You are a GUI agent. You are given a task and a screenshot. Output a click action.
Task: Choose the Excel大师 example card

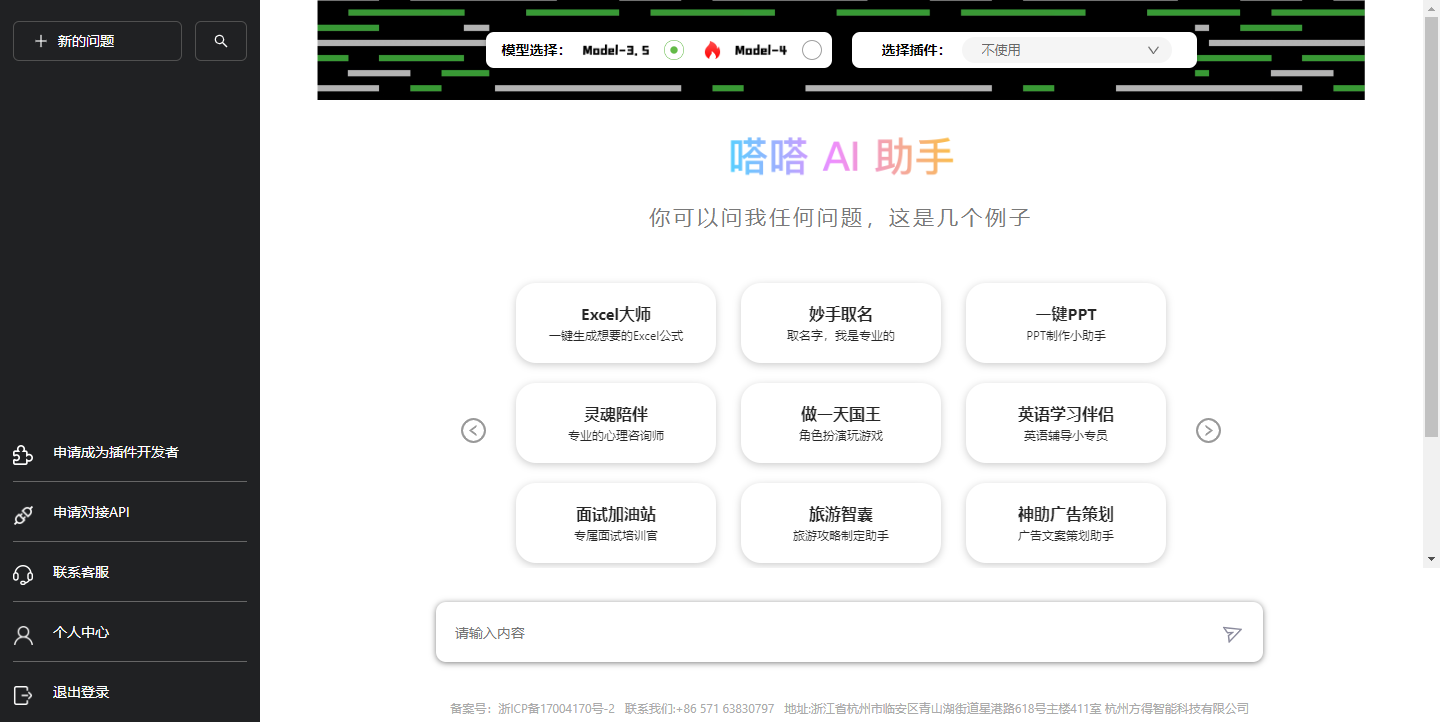(x=616, y=323)
